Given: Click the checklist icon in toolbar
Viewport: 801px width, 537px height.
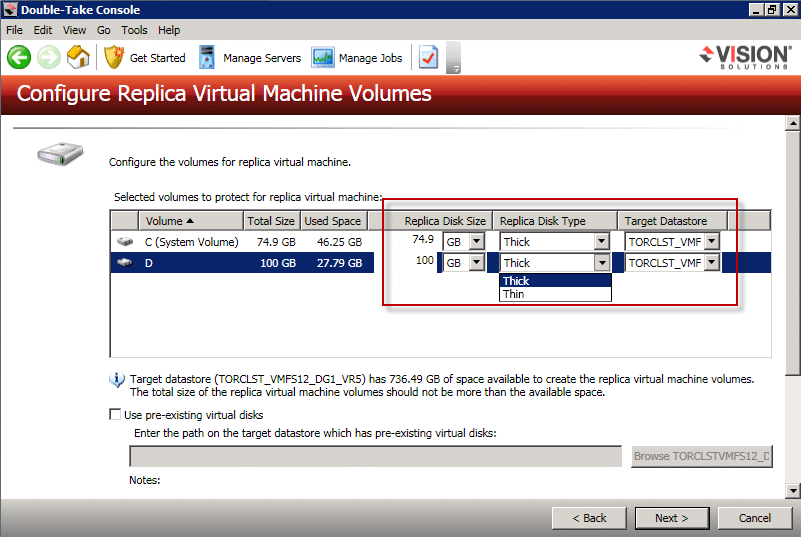Looking at the screenshot, I should point(428,58).
